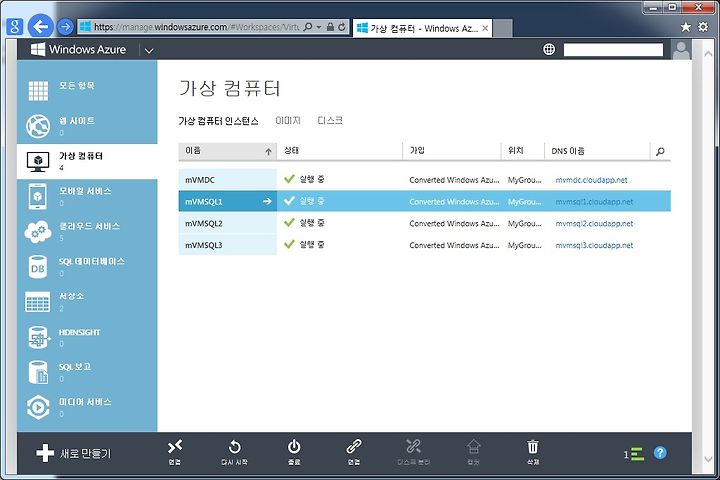Click the portal search input field
Viewport: 720px width, 480px height.
(613, 50)
